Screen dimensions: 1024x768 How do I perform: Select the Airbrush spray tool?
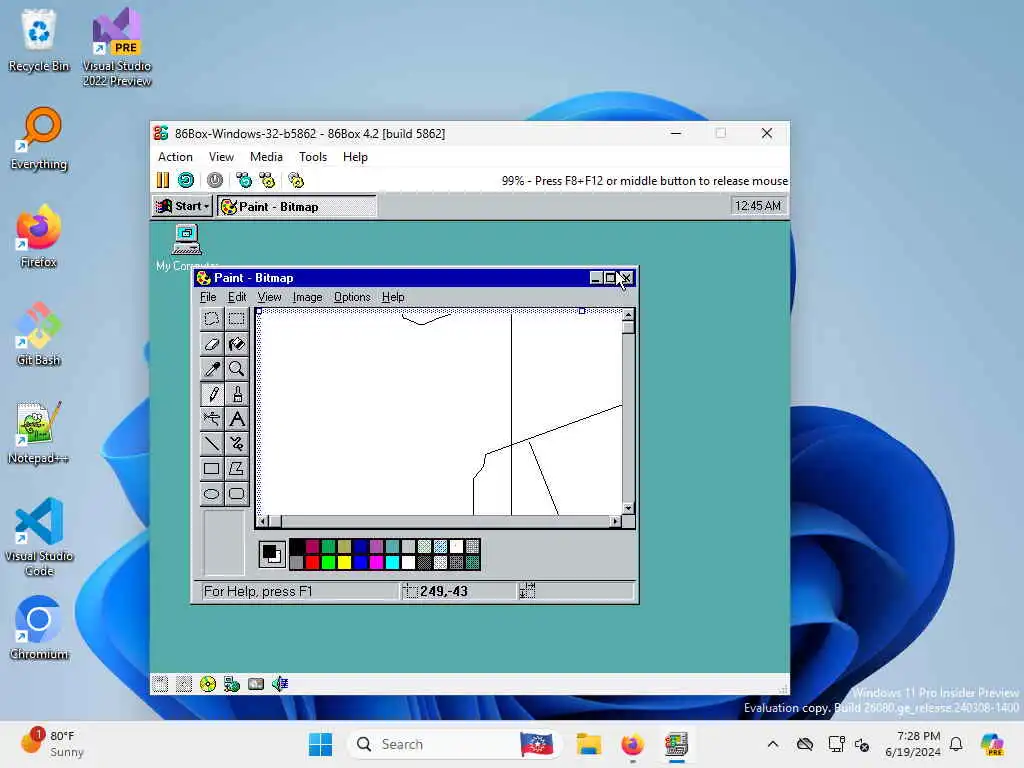(212, 419)
